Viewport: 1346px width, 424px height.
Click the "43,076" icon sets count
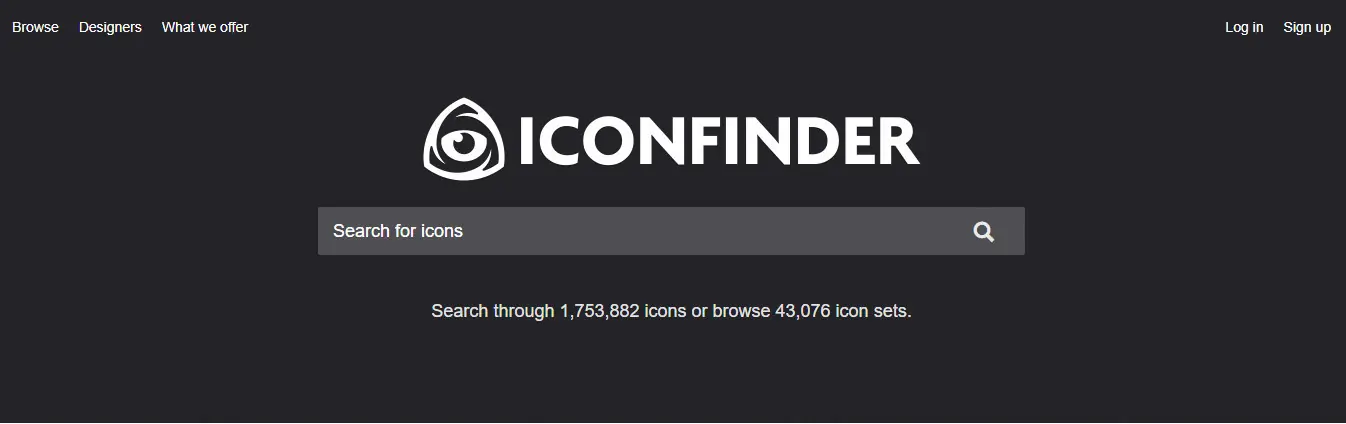point(802,311)
